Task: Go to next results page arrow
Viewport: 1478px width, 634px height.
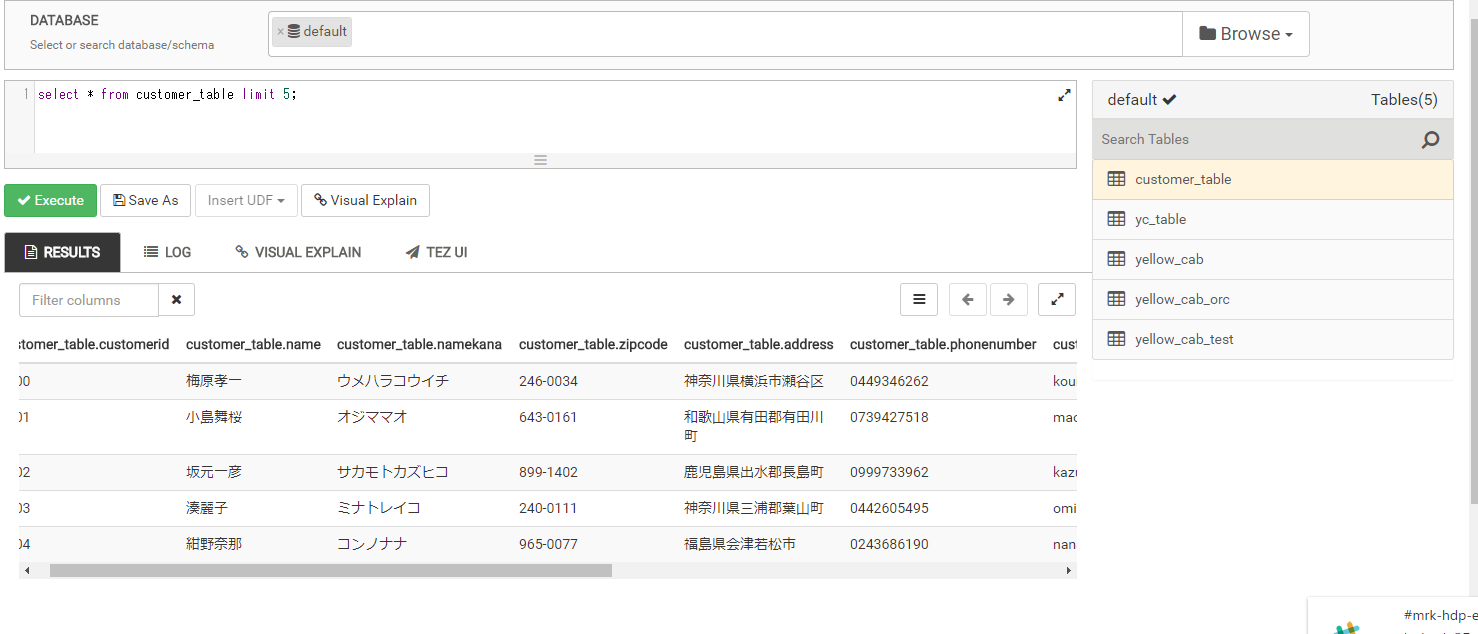Action: click(x=1008, y=299)
